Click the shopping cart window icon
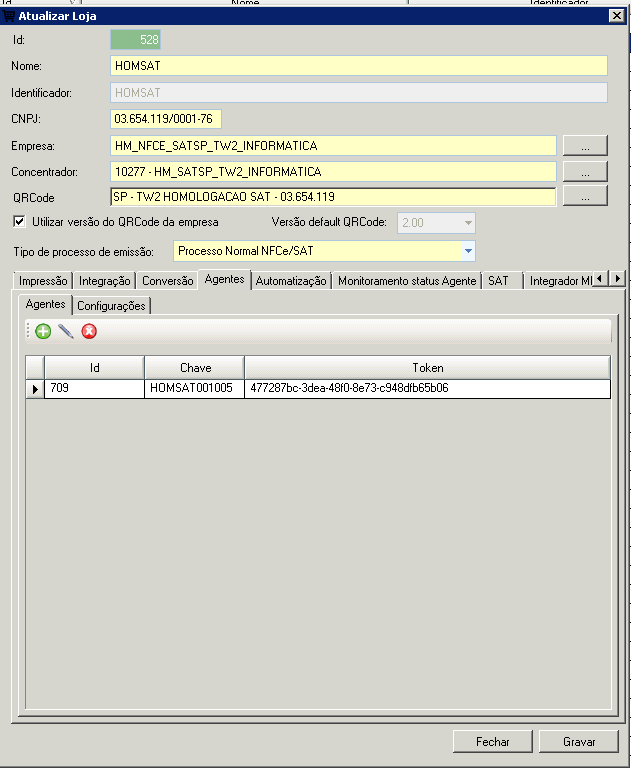 point(9,16)
